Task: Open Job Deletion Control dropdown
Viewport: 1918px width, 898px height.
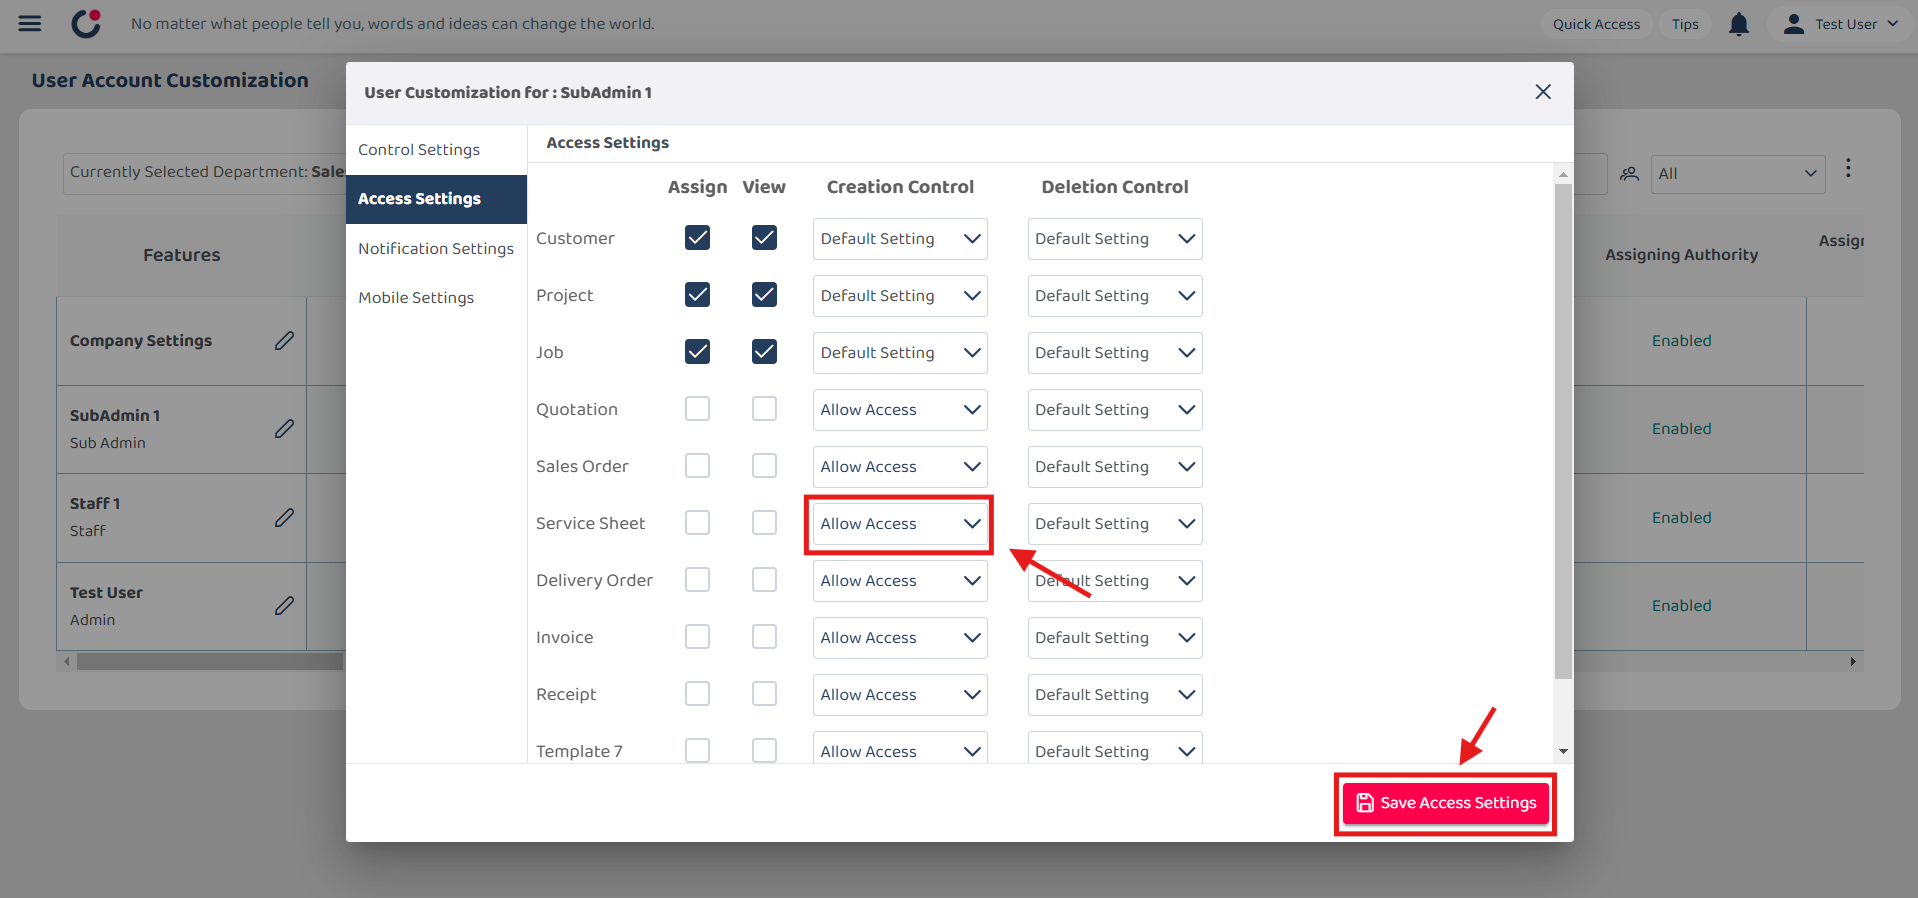Action: pos(1115,353)
